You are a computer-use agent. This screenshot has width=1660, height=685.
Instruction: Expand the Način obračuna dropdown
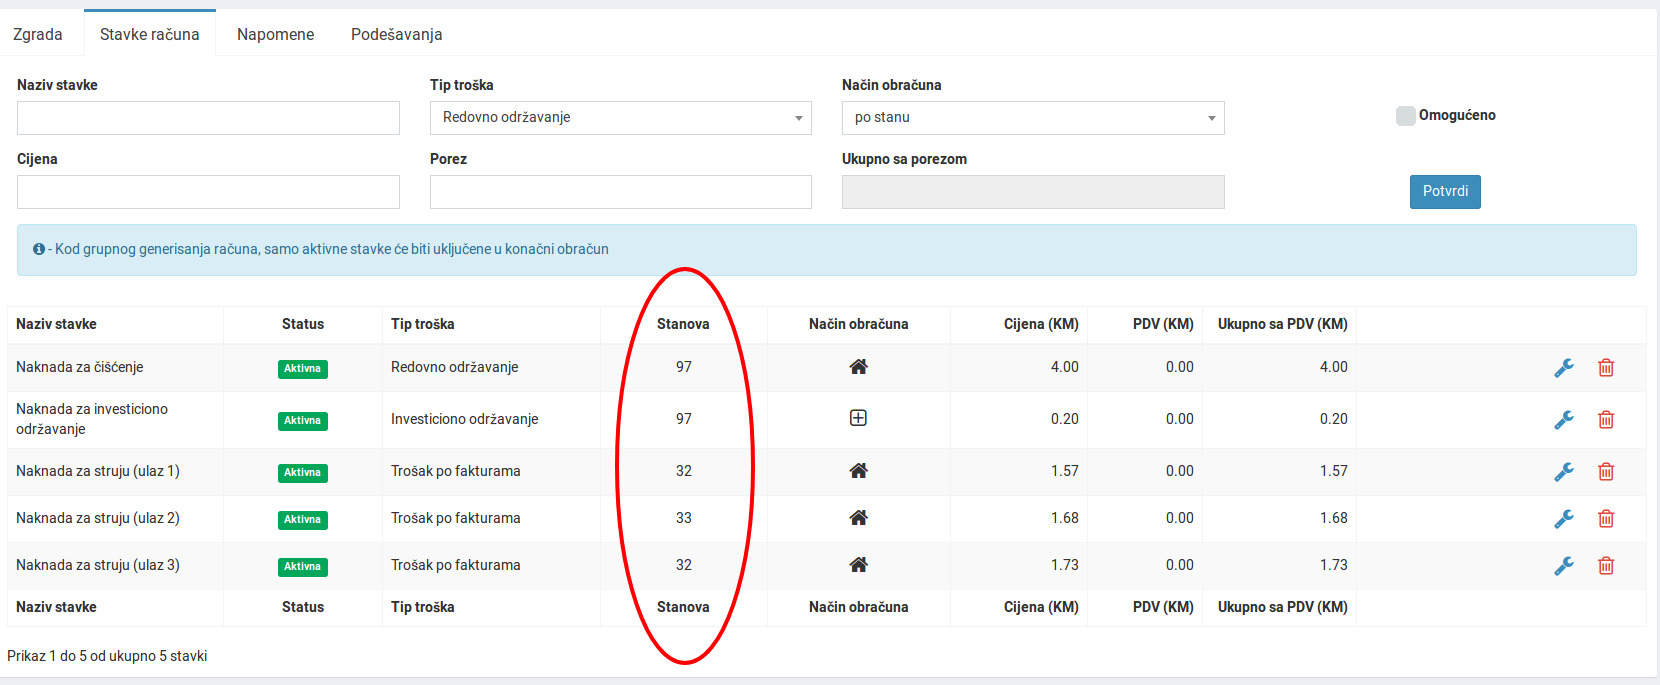coord(1032,118)
